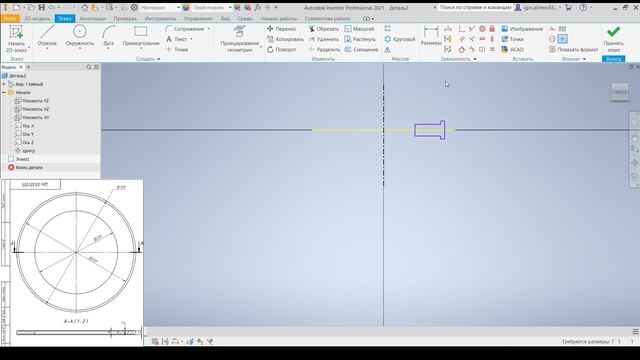Viewport: 640px width, 360px height.
Task: Collapse the Начало folder node
Action: pos(4,93)
